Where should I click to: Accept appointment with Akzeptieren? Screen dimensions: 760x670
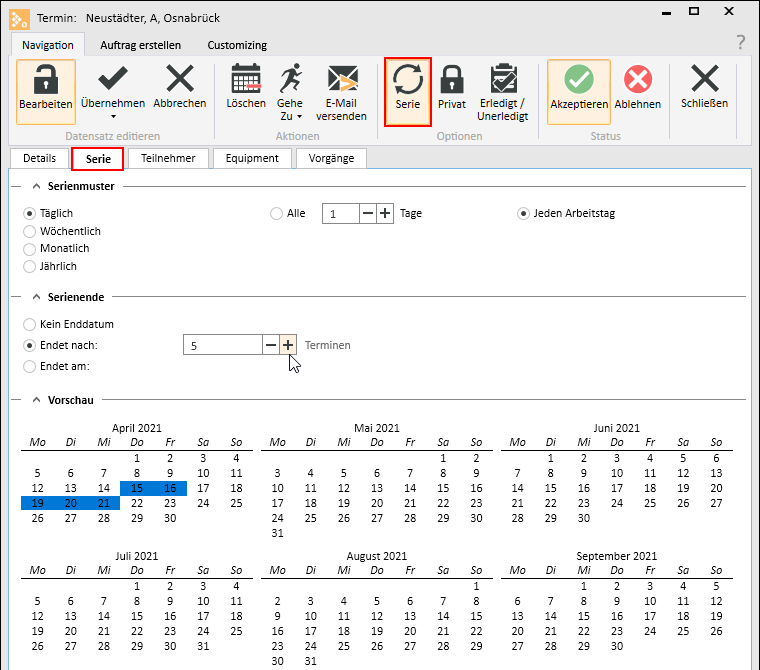[579, 82]
